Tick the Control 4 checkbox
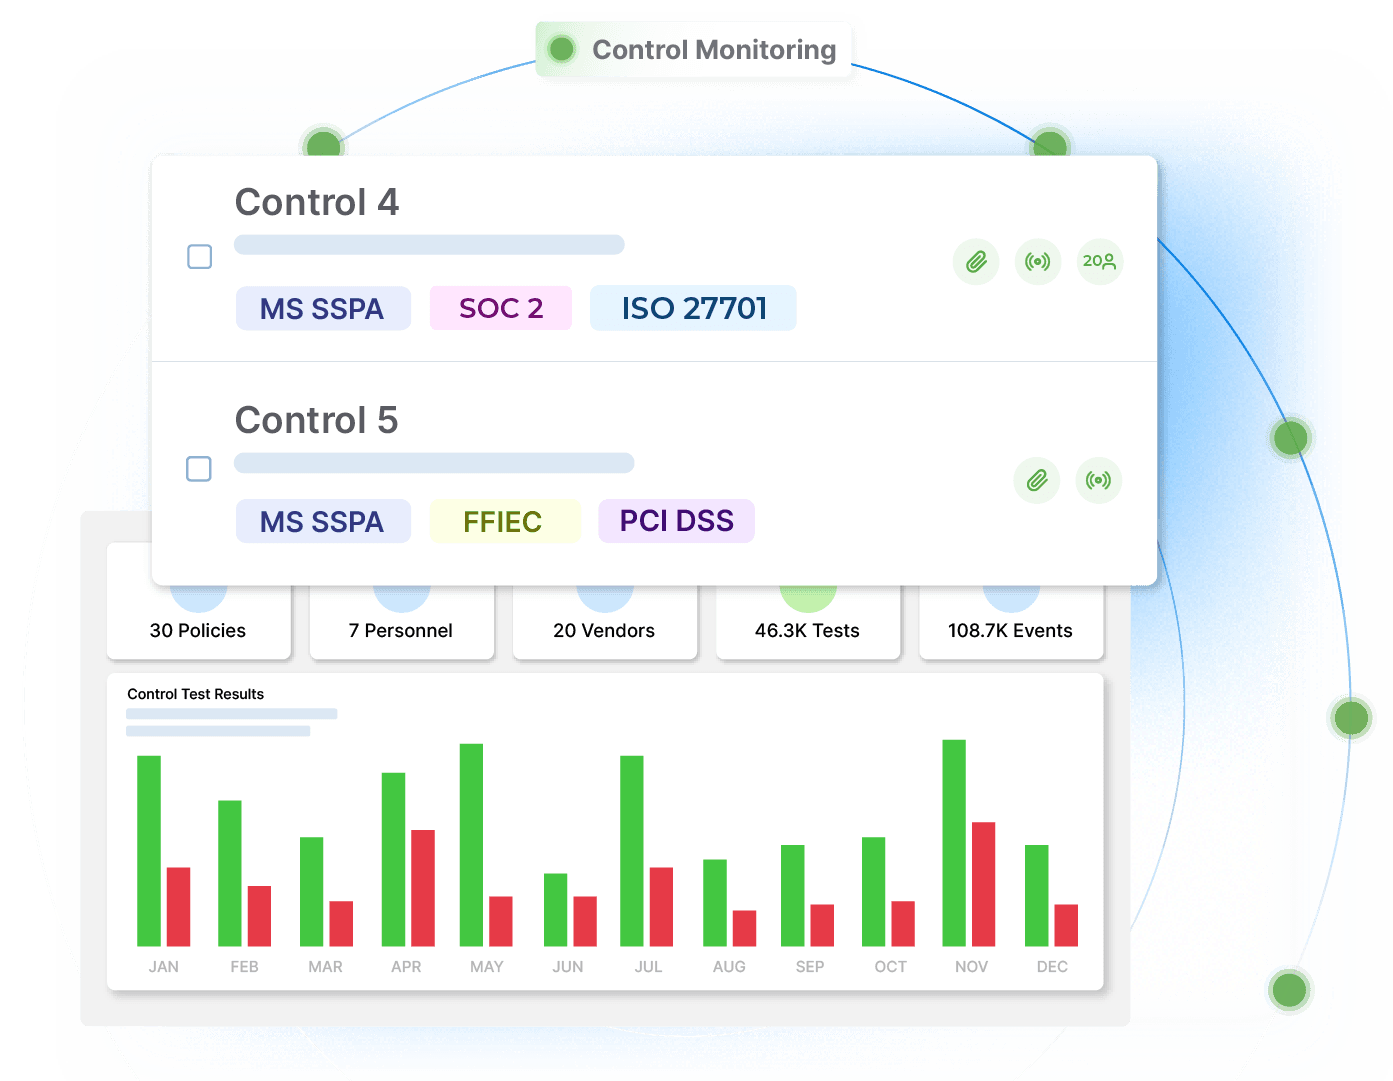This screenshot has width=1393, height=1081. [200, 257]
